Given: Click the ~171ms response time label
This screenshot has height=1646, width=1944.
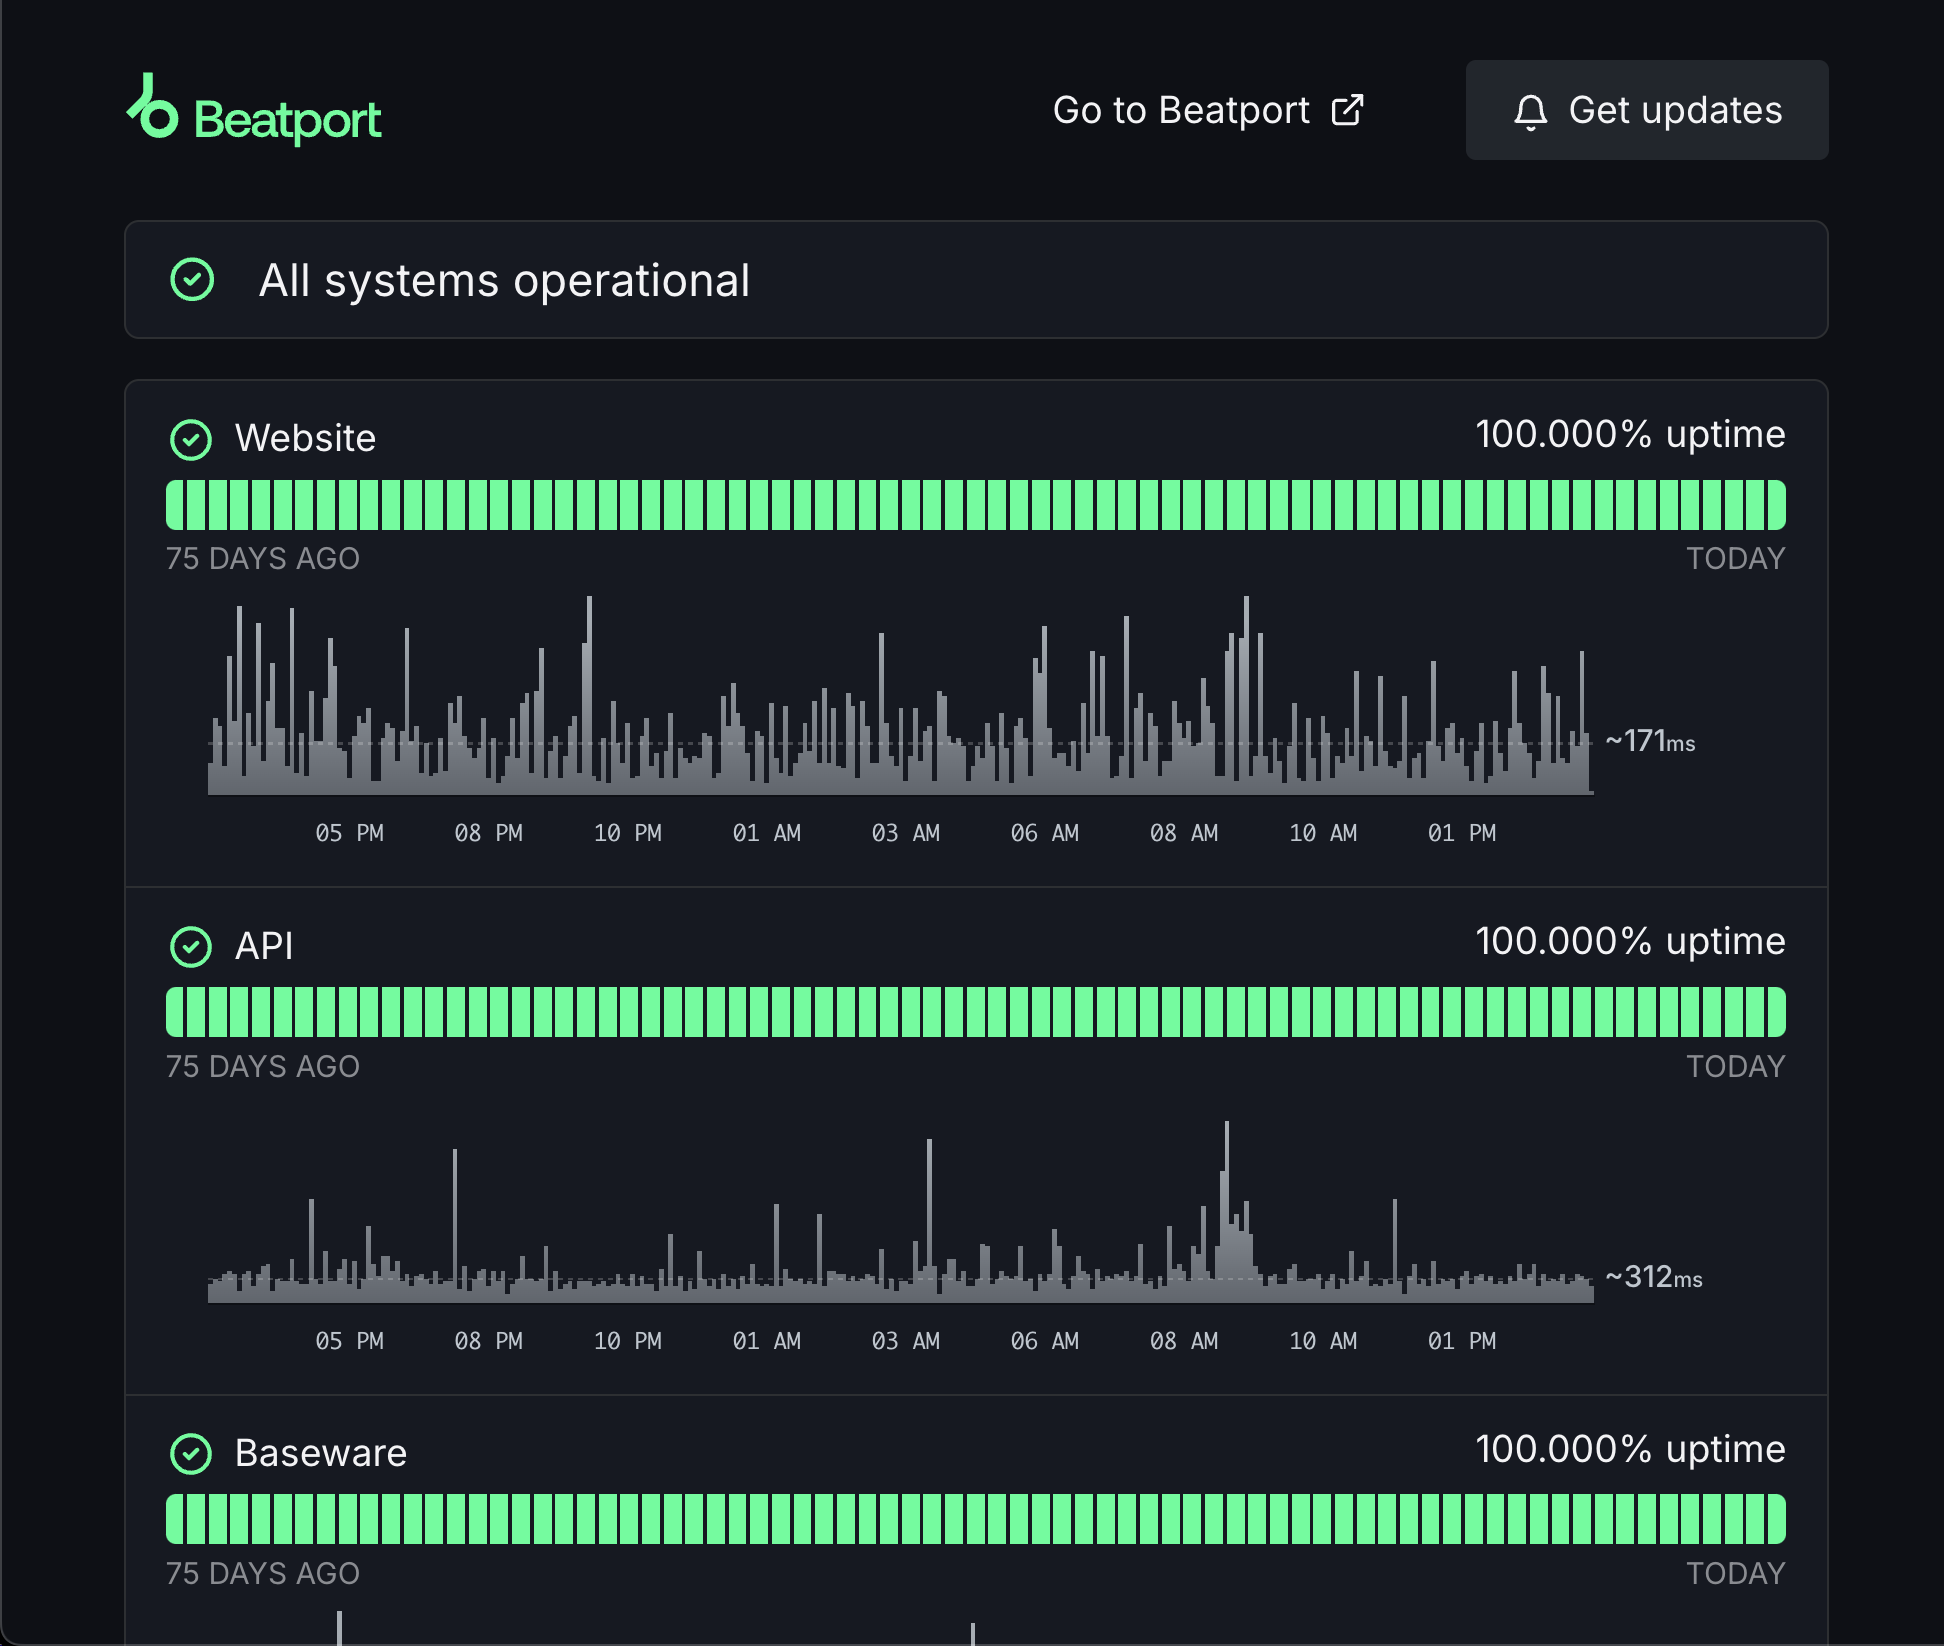Looking at the screenshot, I should coord(1650,741).
